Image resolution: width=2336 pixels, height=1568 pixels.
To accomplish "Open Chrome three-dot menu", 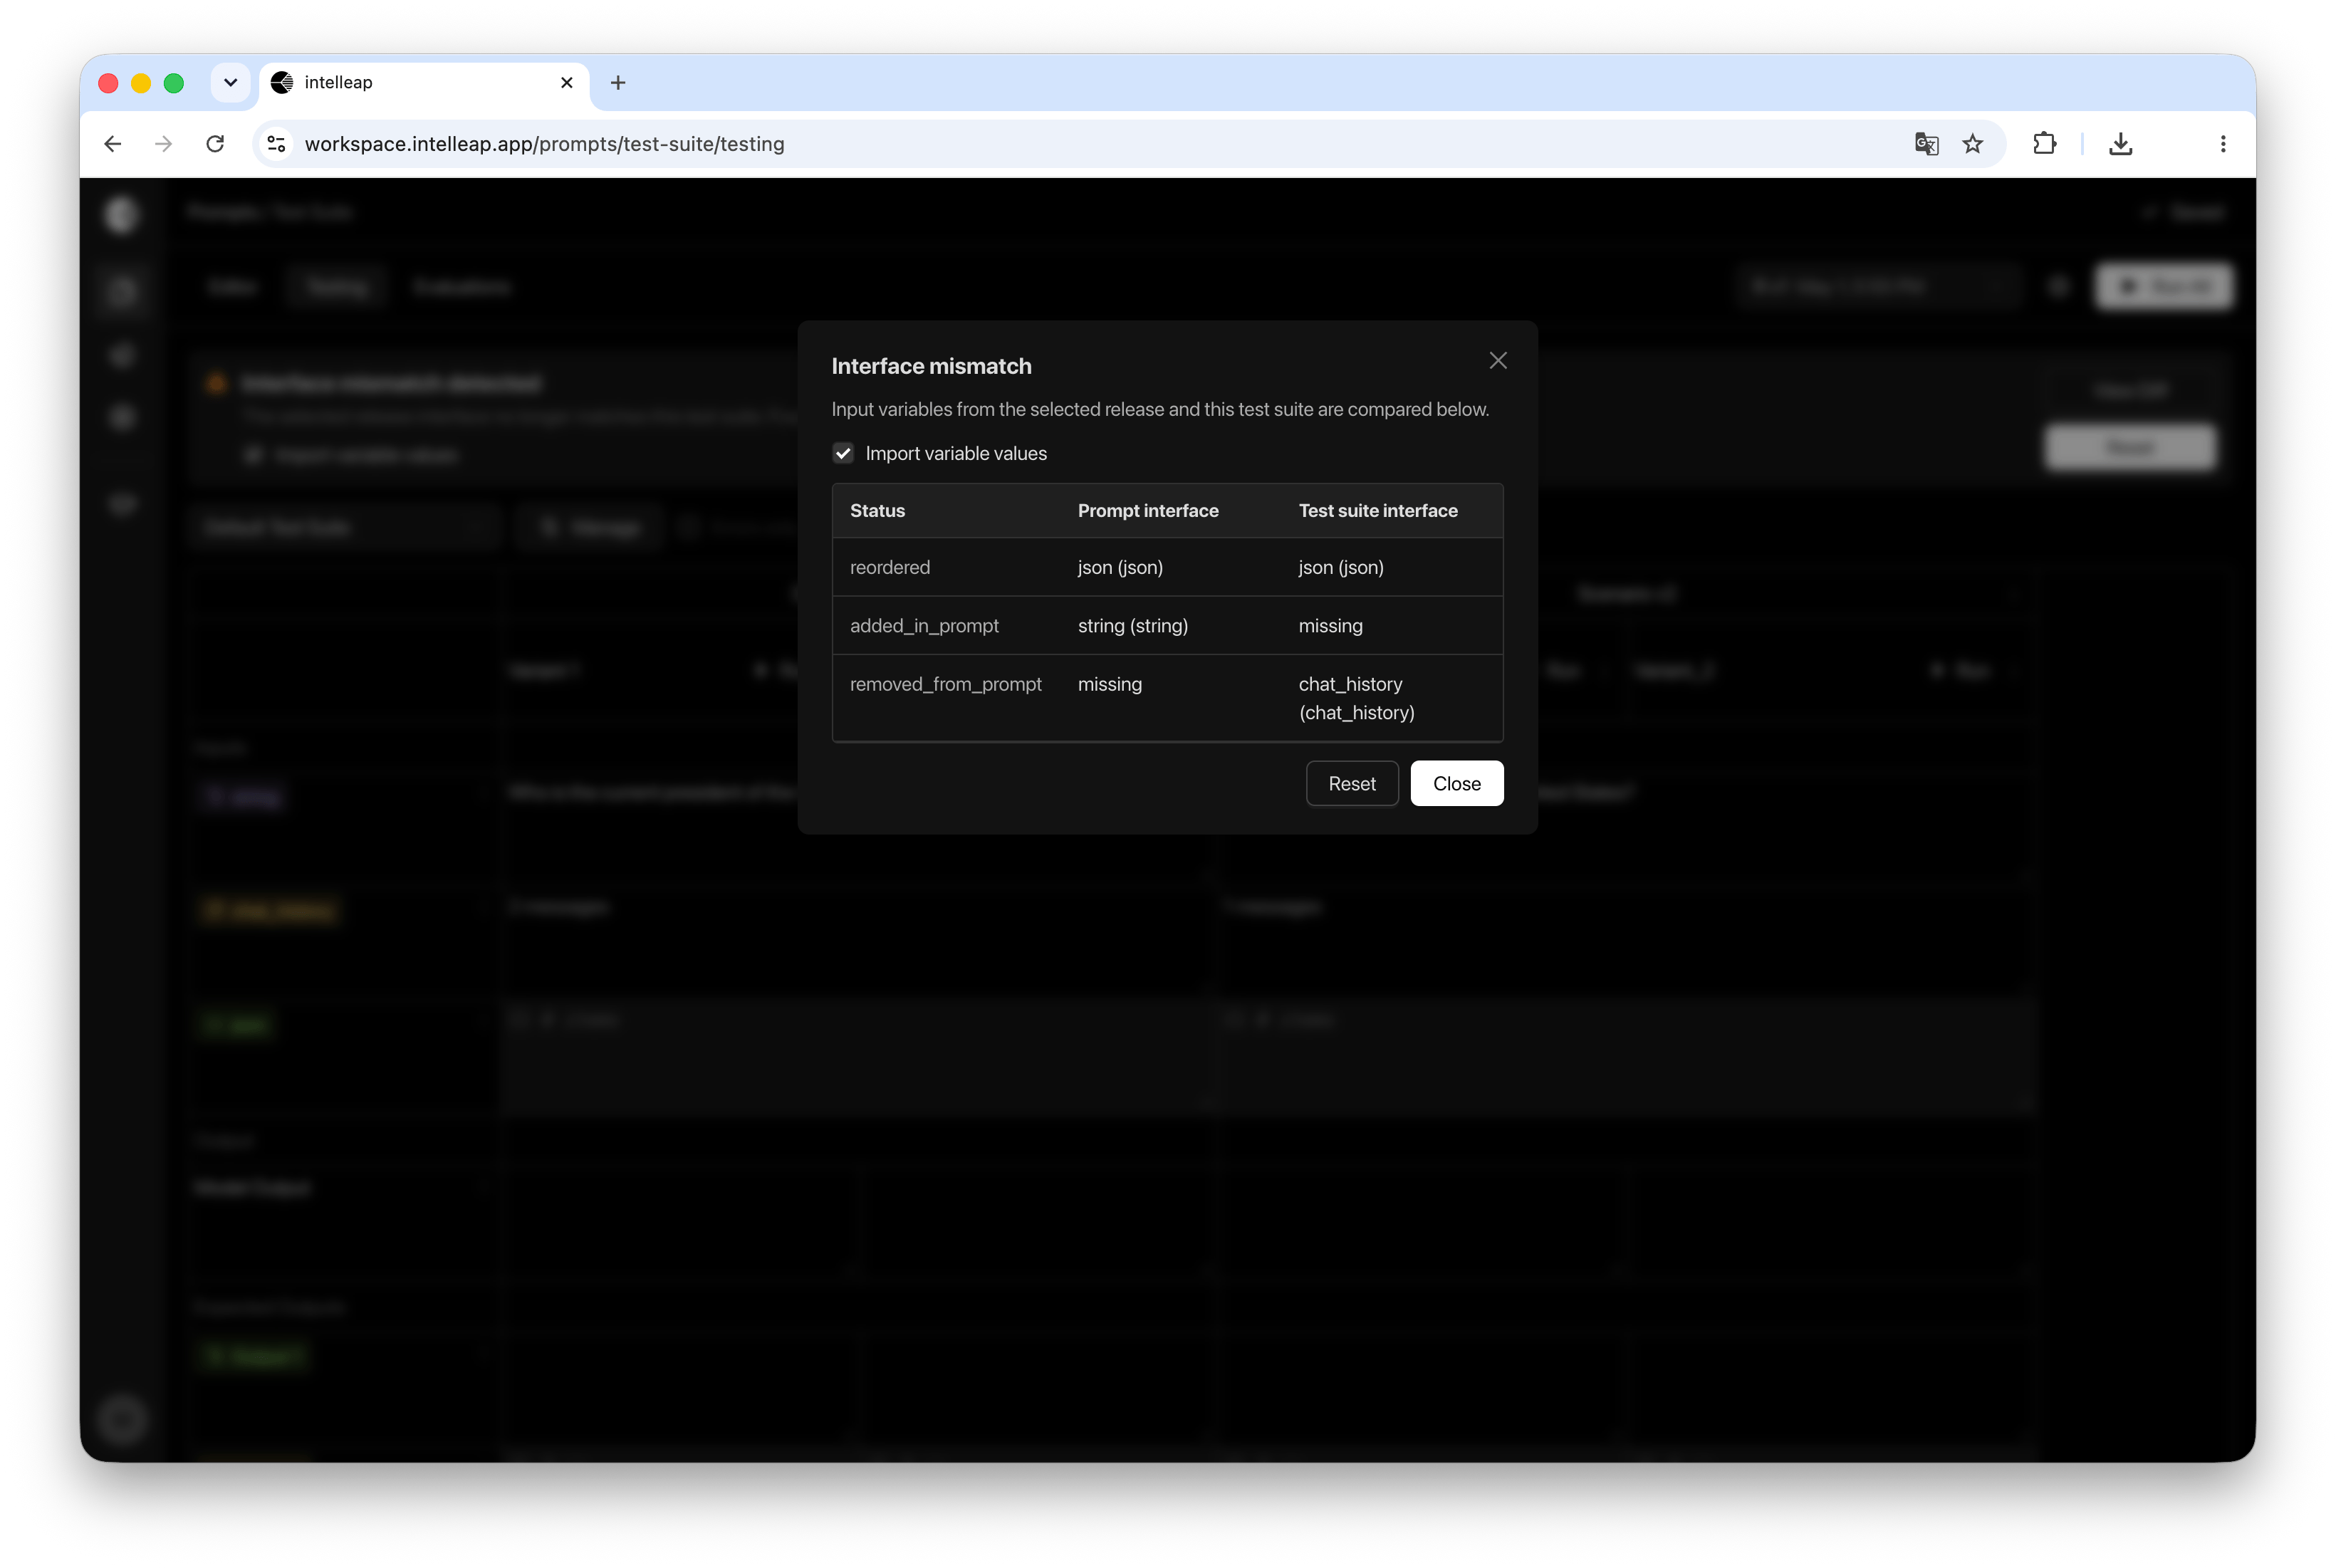I will 2222,144.
